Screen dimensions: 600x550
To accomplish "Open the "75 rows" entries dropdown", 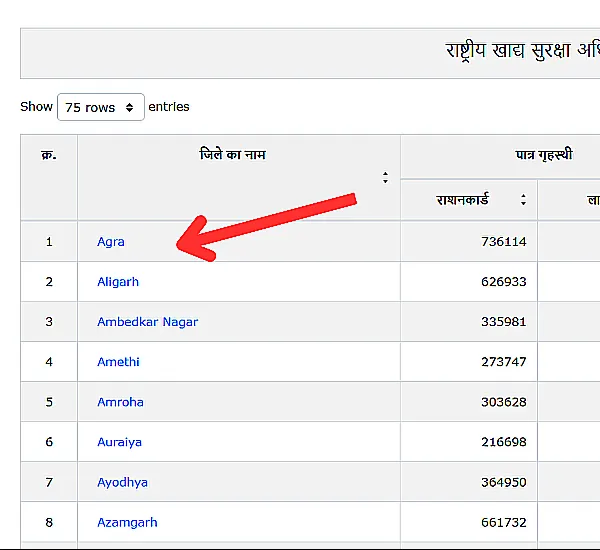I will click(x=100, y=107).
